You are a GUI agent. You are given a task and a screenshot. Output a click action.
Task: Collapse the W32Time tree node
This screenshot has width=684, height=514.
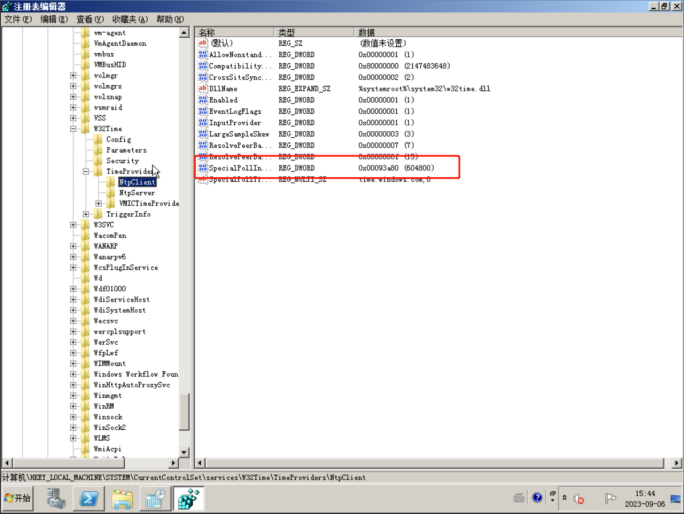pos(73,129)
